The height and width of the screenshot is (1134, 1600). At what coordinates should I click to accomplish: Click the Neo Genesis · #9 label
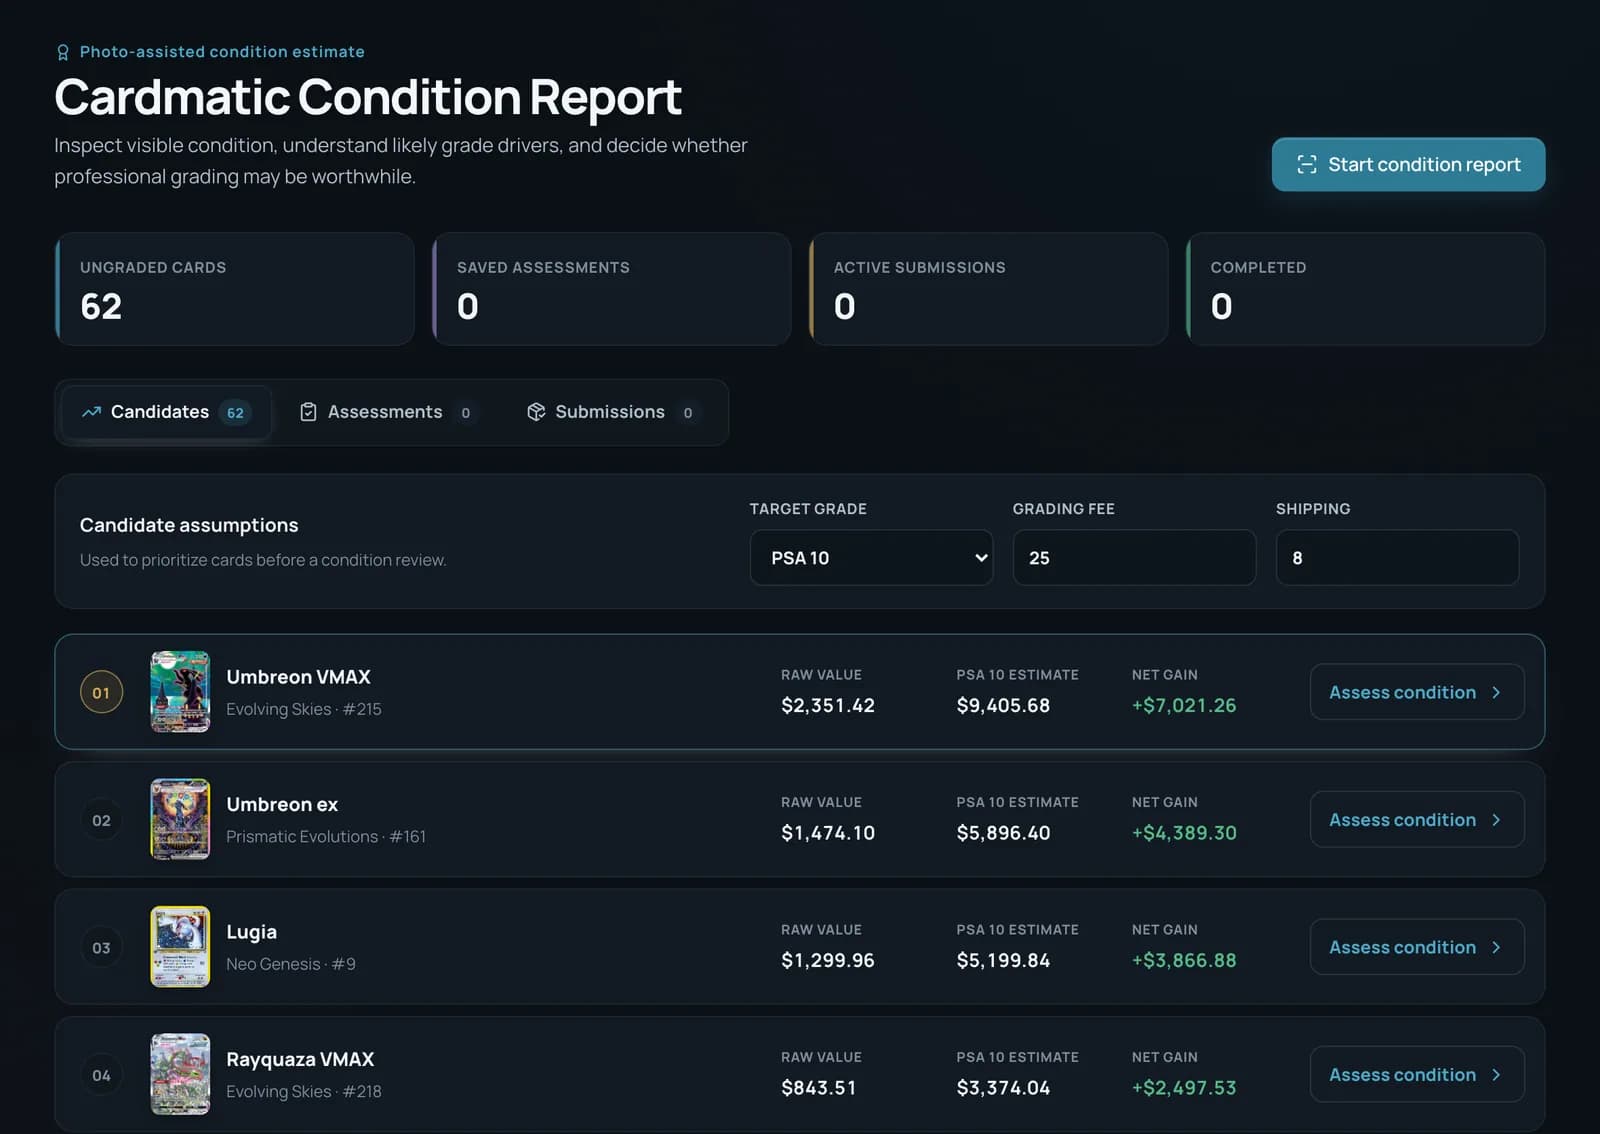click(x=291, y=964)
